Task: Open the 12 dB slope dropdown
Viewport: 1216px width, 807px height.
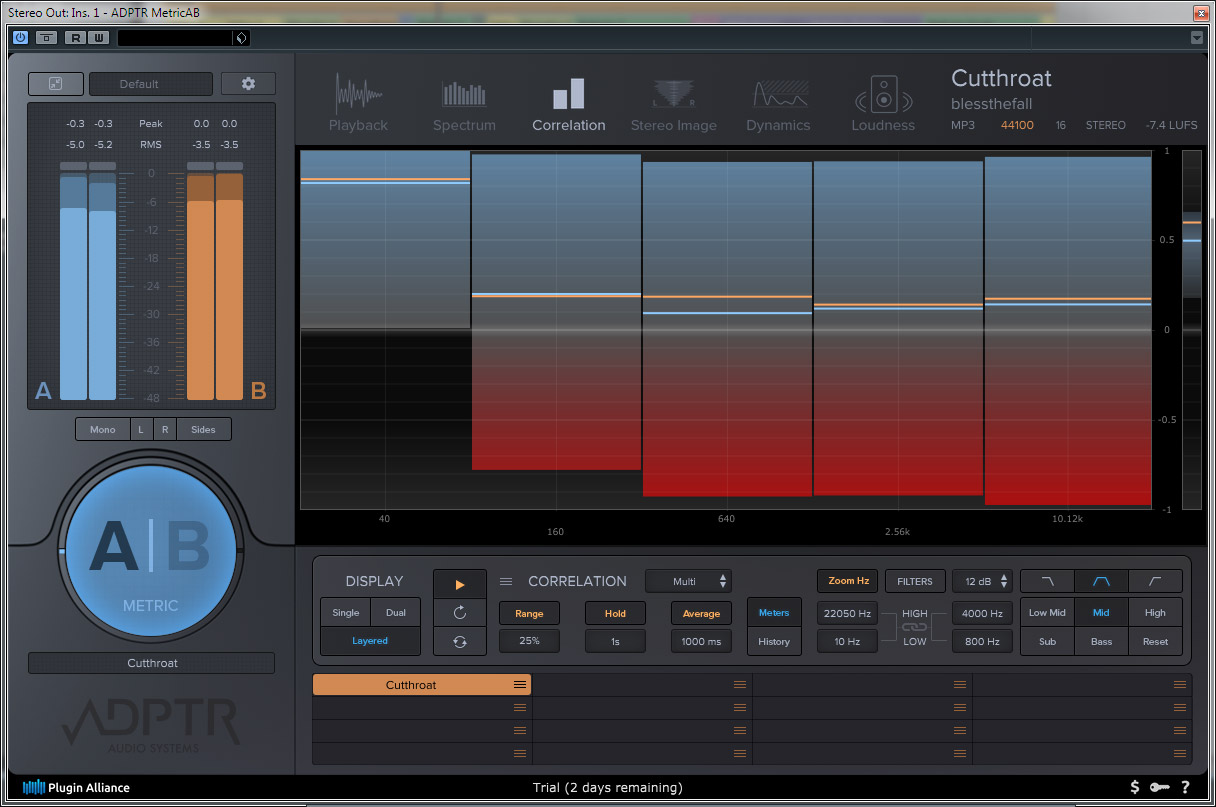Action: (982, 581)
